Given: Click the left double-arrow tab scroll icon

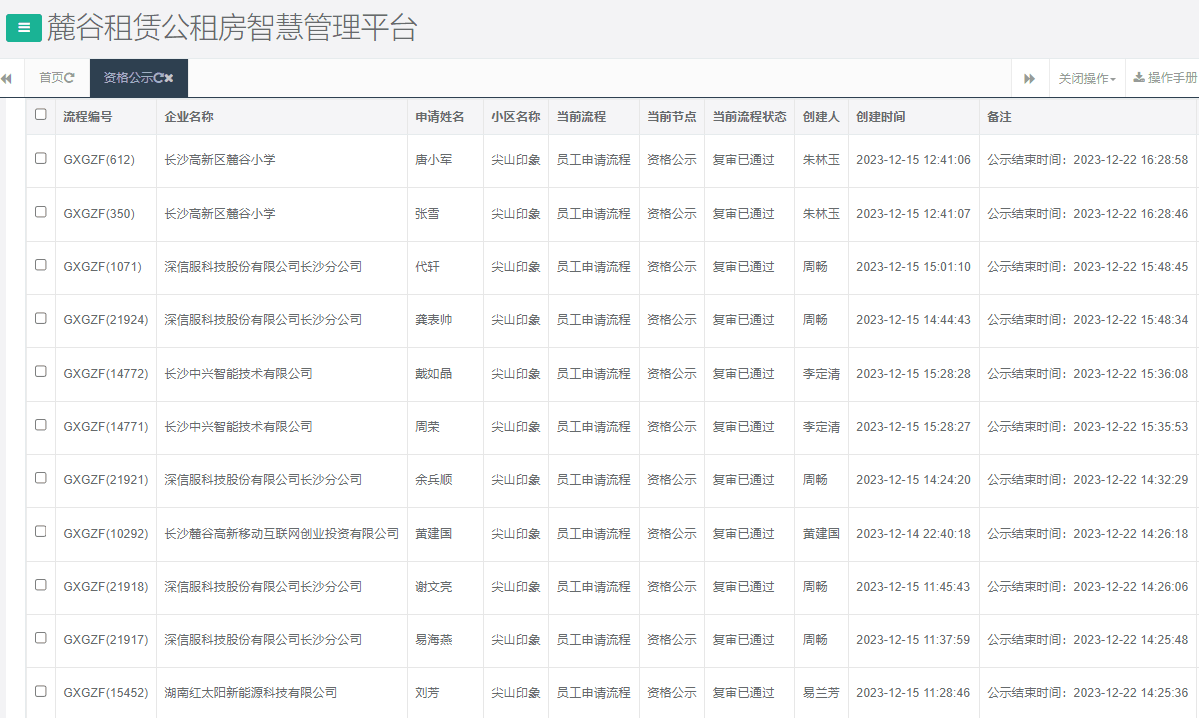Looking at the screenshot, I should 8,77.
